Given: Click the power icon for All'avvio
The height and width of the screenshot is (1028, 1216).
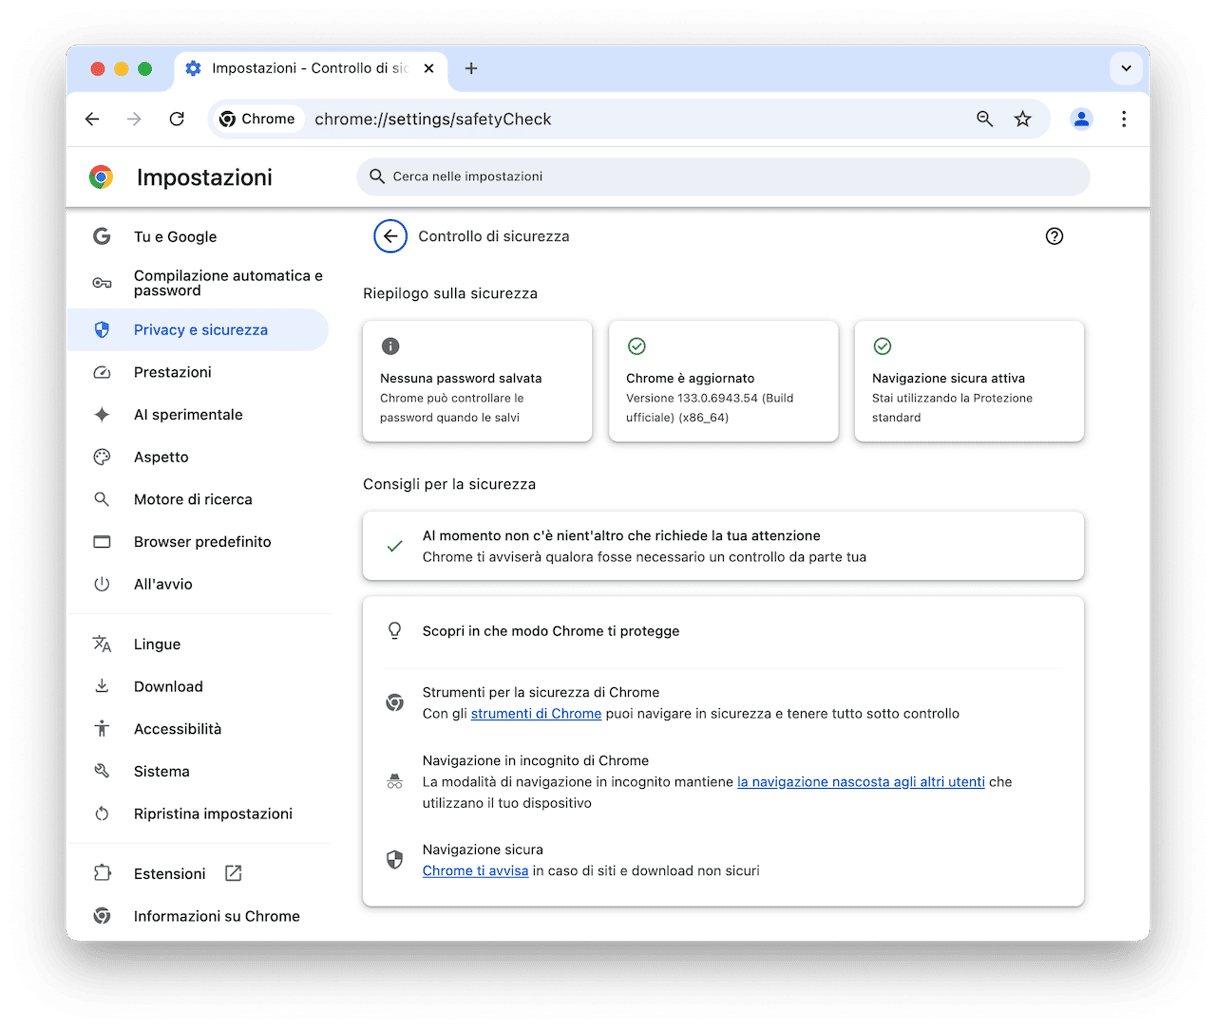Looking at the screenshot, I should (102, 584).
